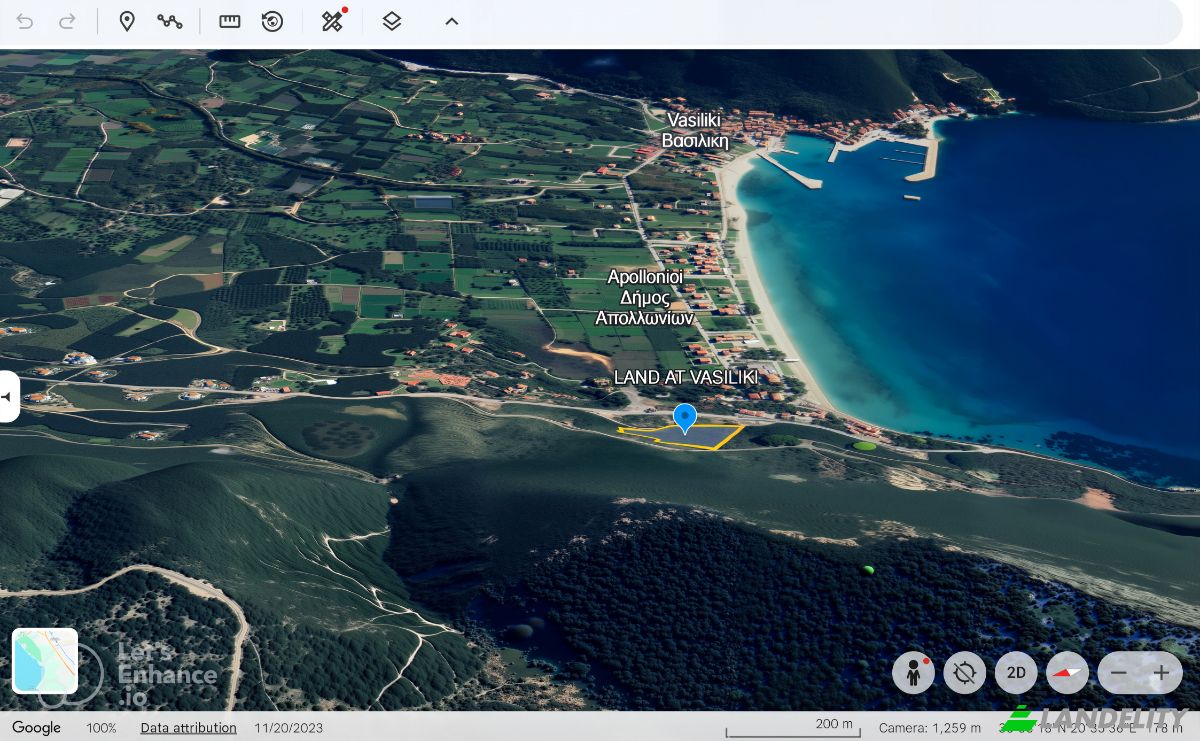Open the measure ruler tool
Viewport: 1200px width, 741px height.
tap(230, 21)
